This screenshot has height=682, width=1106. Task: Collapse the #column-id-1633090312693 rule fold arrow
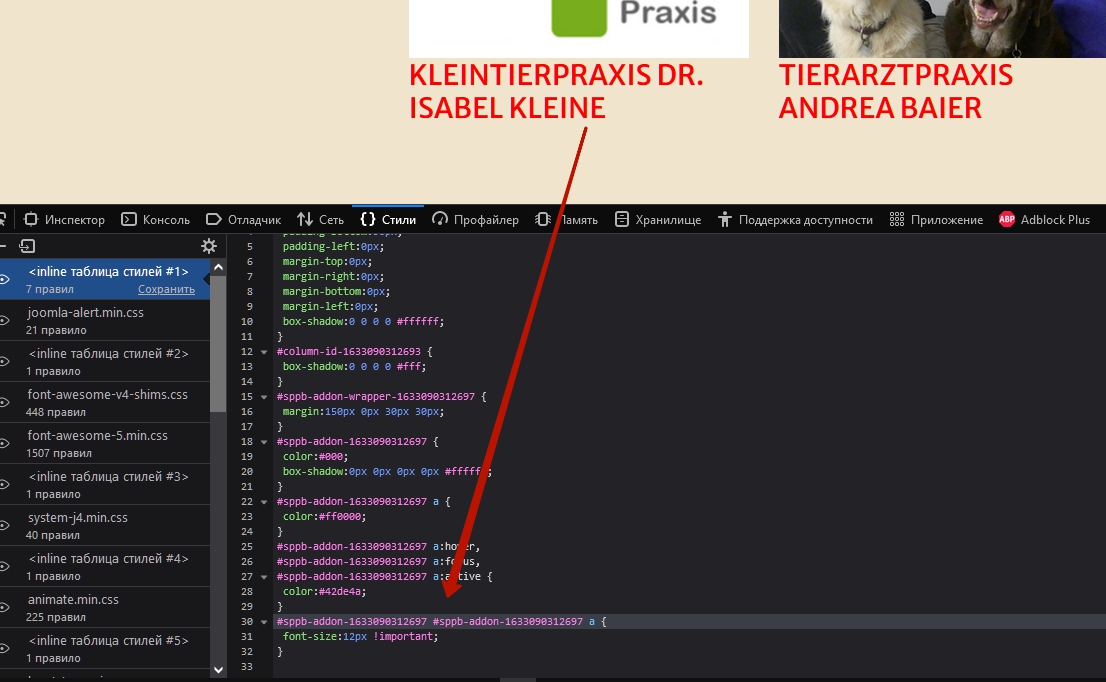[x=266, y=352]
